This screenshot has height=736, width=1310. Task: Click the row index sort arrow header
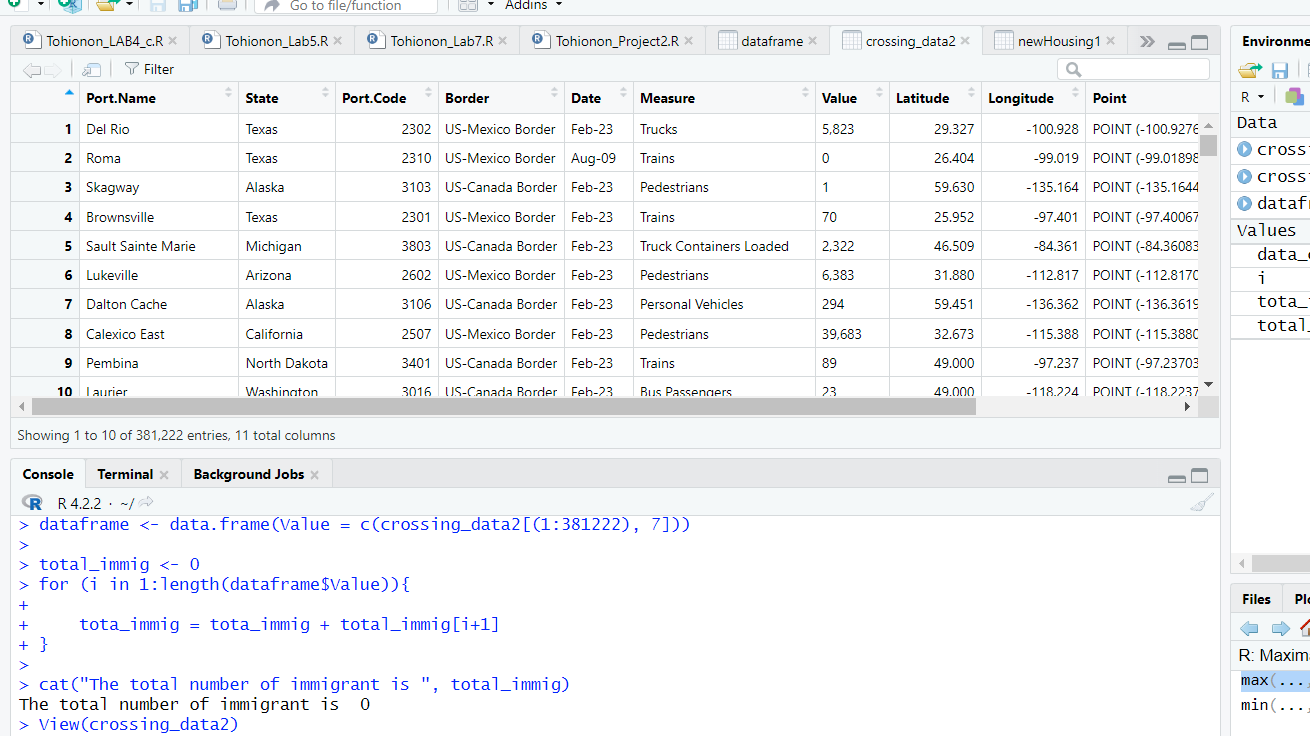coord(69,93)
